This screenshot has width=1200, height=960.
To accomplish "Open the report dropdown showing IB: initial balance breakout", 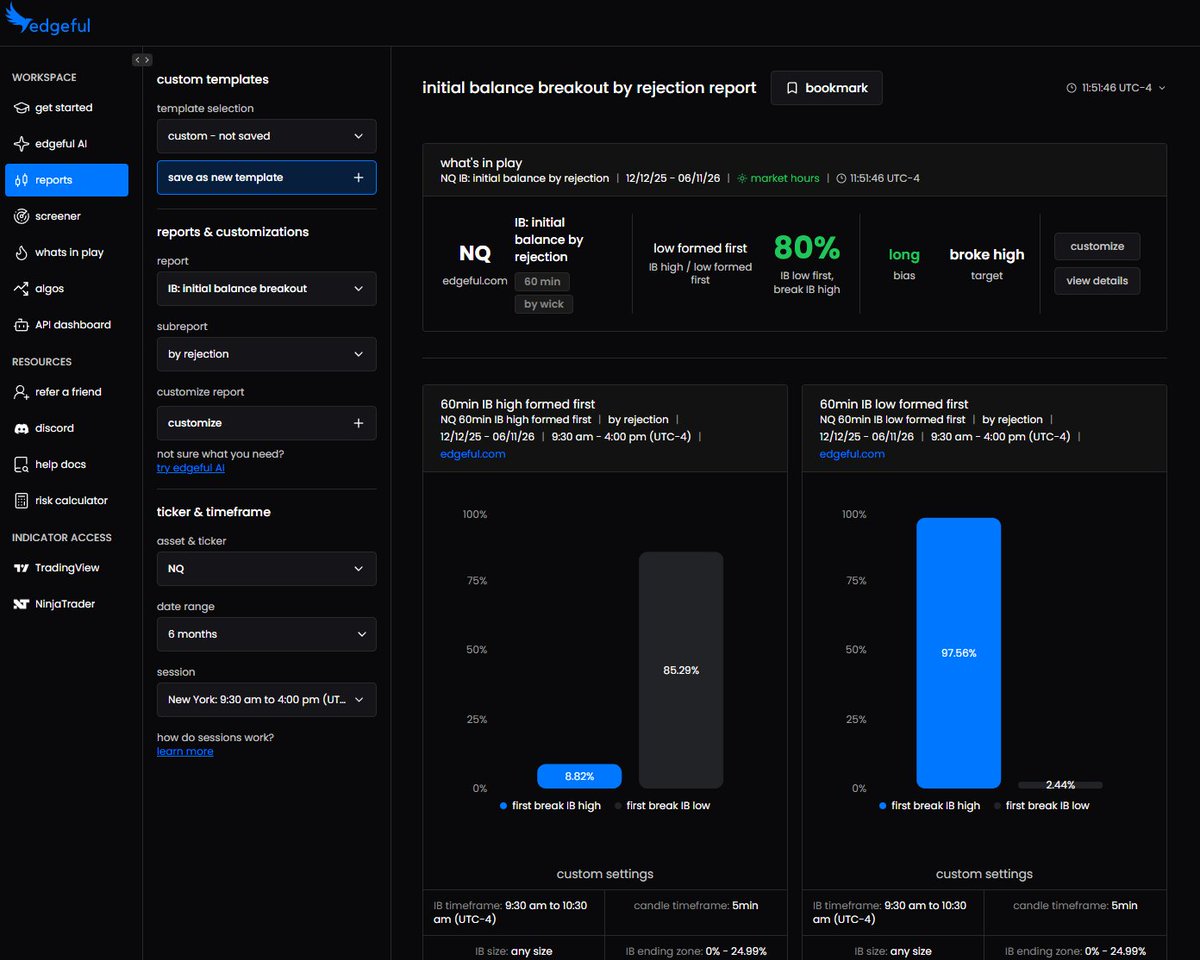I will point(267,288).
